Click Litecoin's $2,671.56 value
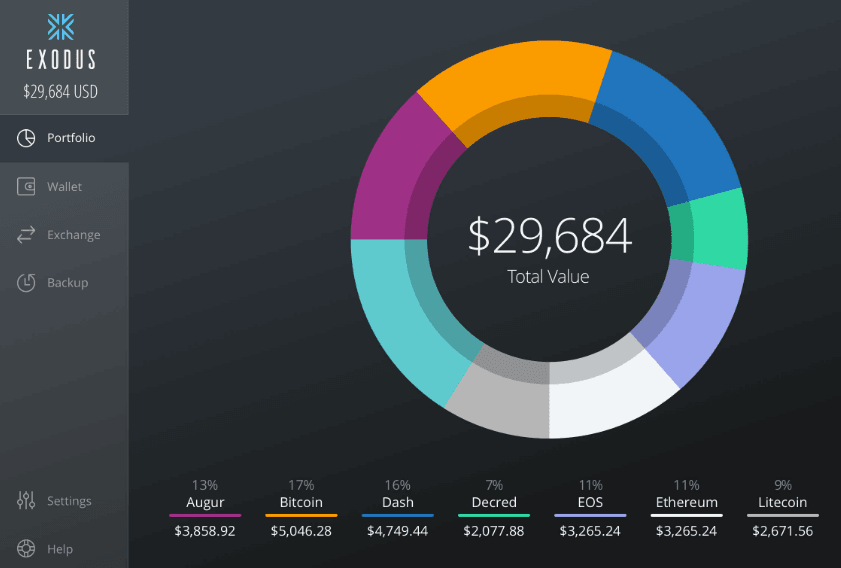 click(x=783, y=531)
